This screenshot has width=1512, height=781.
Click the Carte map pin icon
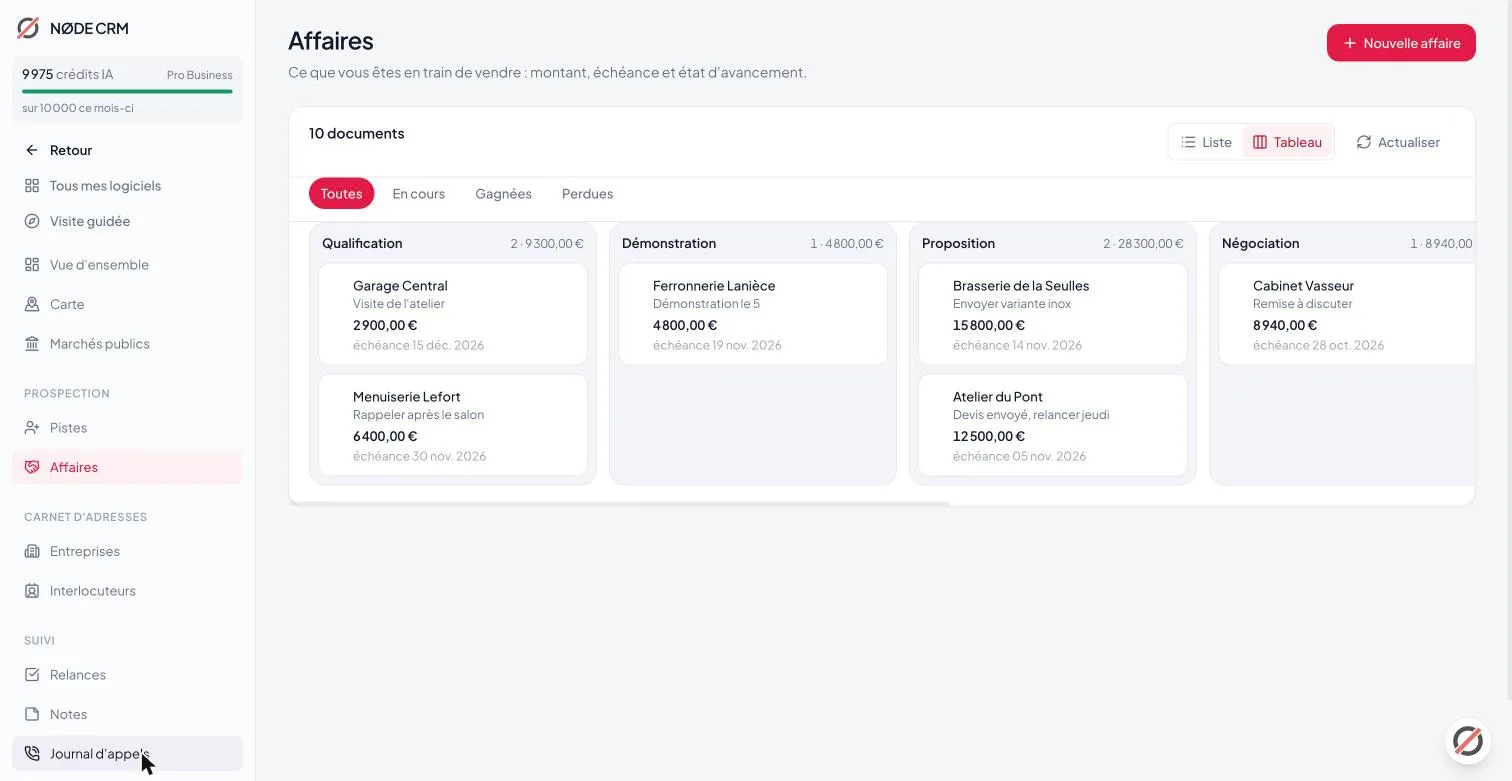tap(32, 304)
